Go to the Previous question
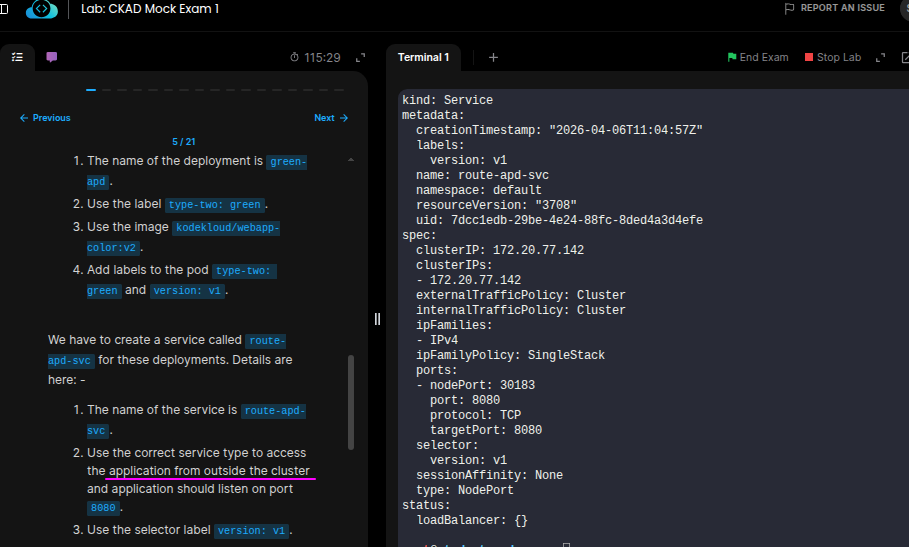The image size is (909, 547). coord(45,118)
